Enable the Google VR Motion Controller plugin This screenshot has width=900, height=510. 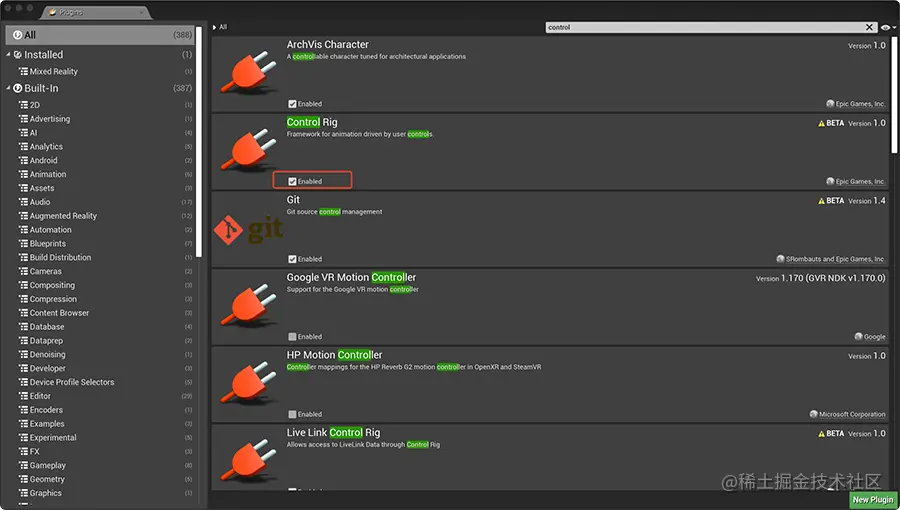click(x=292, y=337)
